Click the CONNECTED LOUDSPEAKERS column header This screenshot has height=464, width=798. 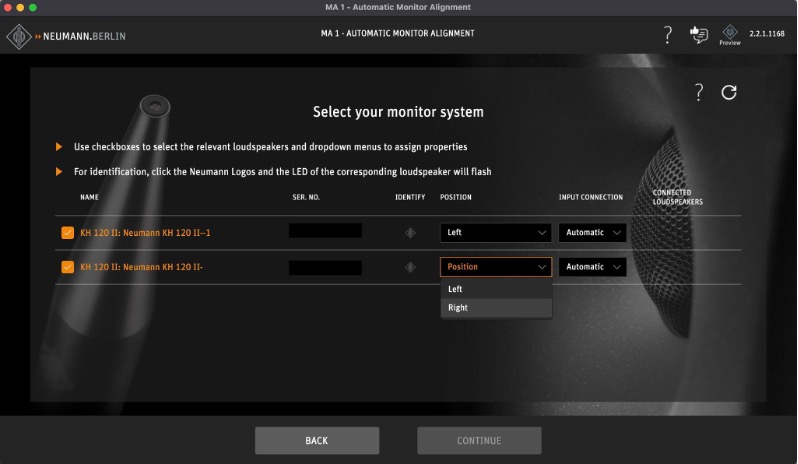[x=677, y=197]
